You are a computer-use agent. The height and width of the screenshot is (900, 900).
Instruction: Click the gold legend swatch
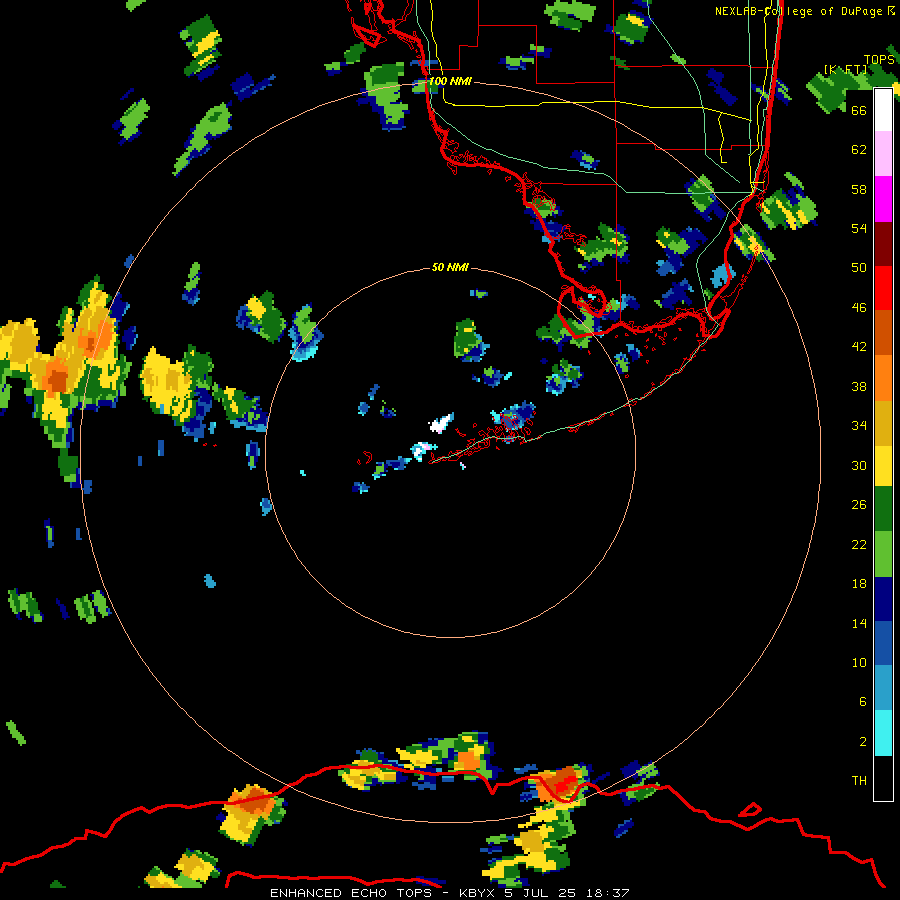[x=883, y=423]
